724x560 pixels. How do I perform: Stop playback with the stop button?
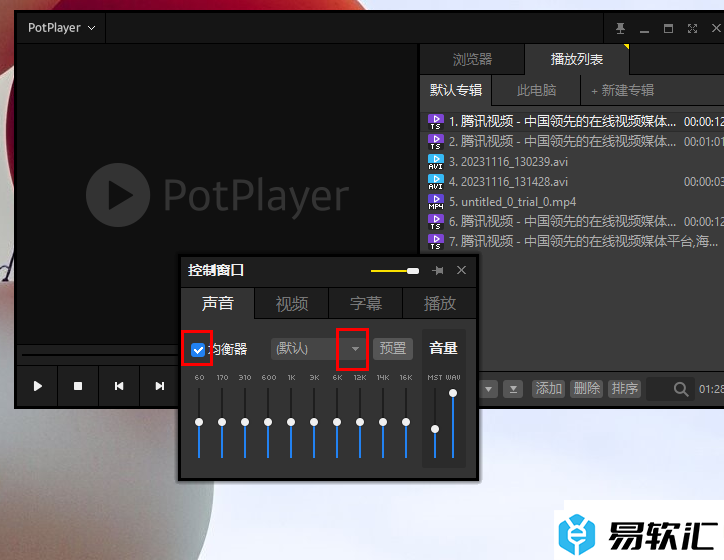click(78, 386)
